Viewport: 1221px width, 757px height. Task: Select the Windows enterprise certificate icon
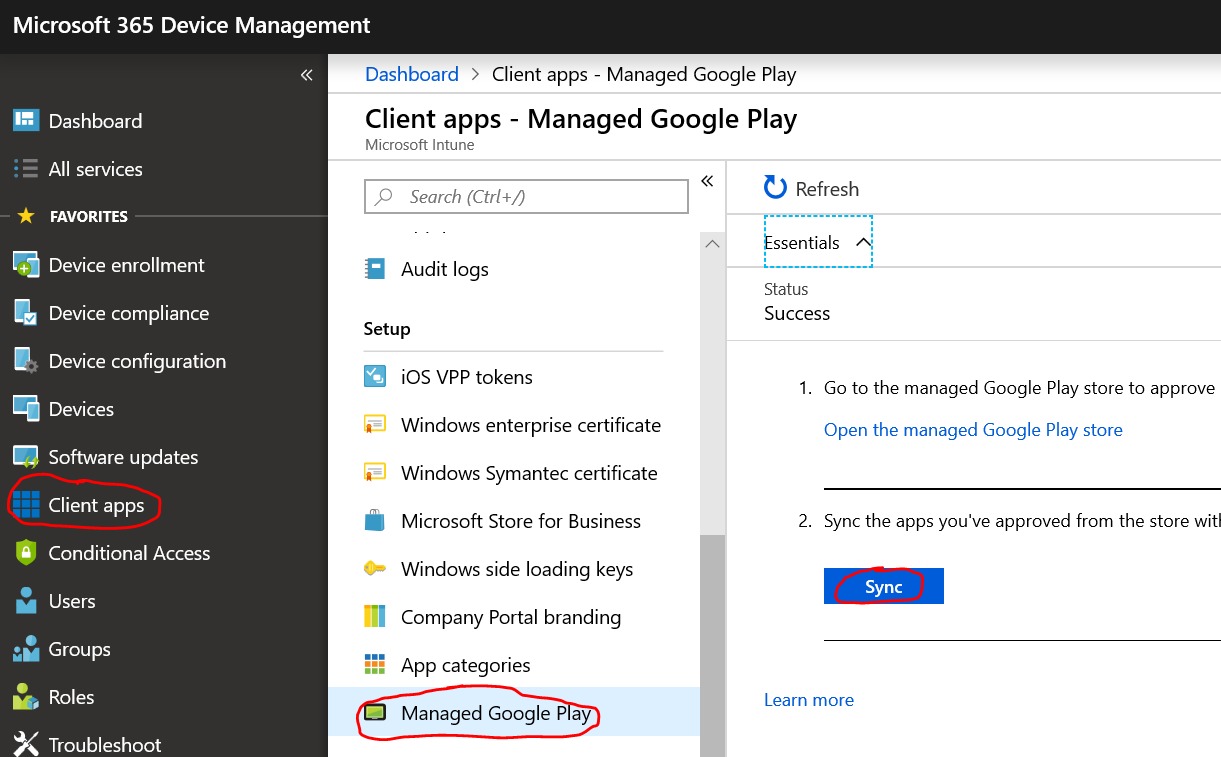pyautogui.click(x=374, y=424)
